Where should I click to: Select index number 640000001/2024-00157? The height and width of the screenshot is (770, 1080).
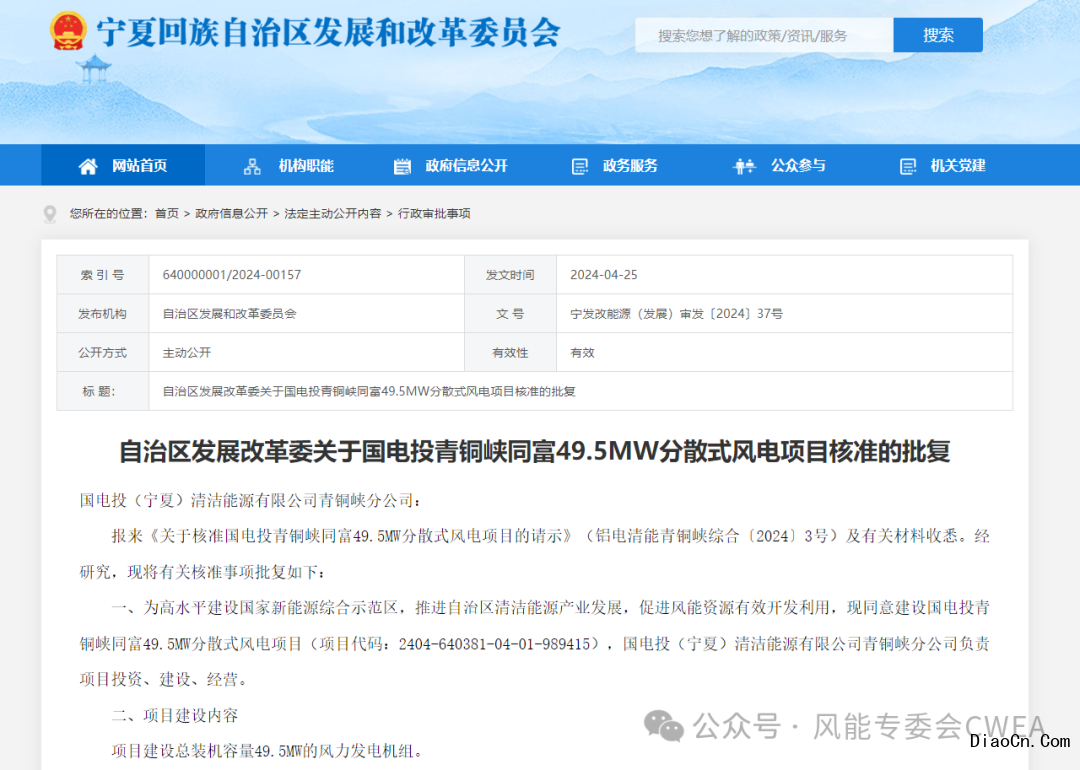[231, 275]
